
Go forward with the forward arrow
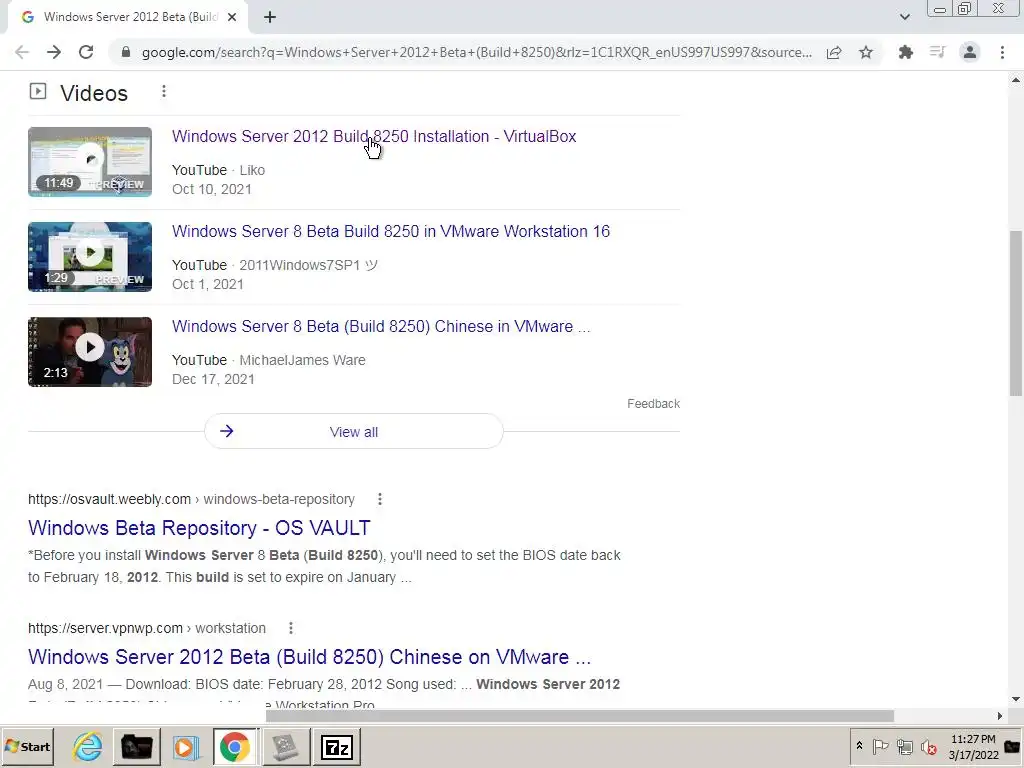pyautogui.click(x=54, y=52)
